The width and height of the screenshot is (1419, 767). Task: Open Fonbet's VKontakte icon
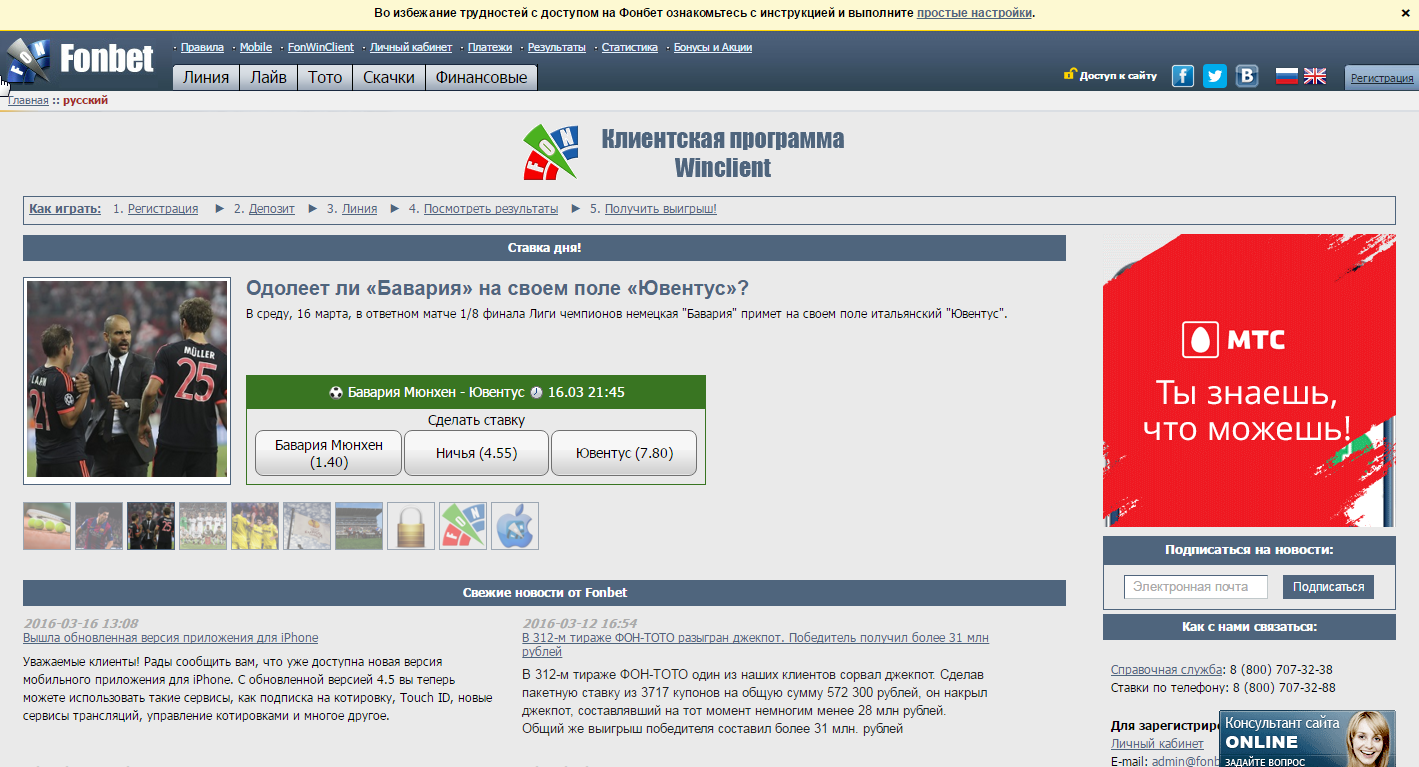[1247, 76]
